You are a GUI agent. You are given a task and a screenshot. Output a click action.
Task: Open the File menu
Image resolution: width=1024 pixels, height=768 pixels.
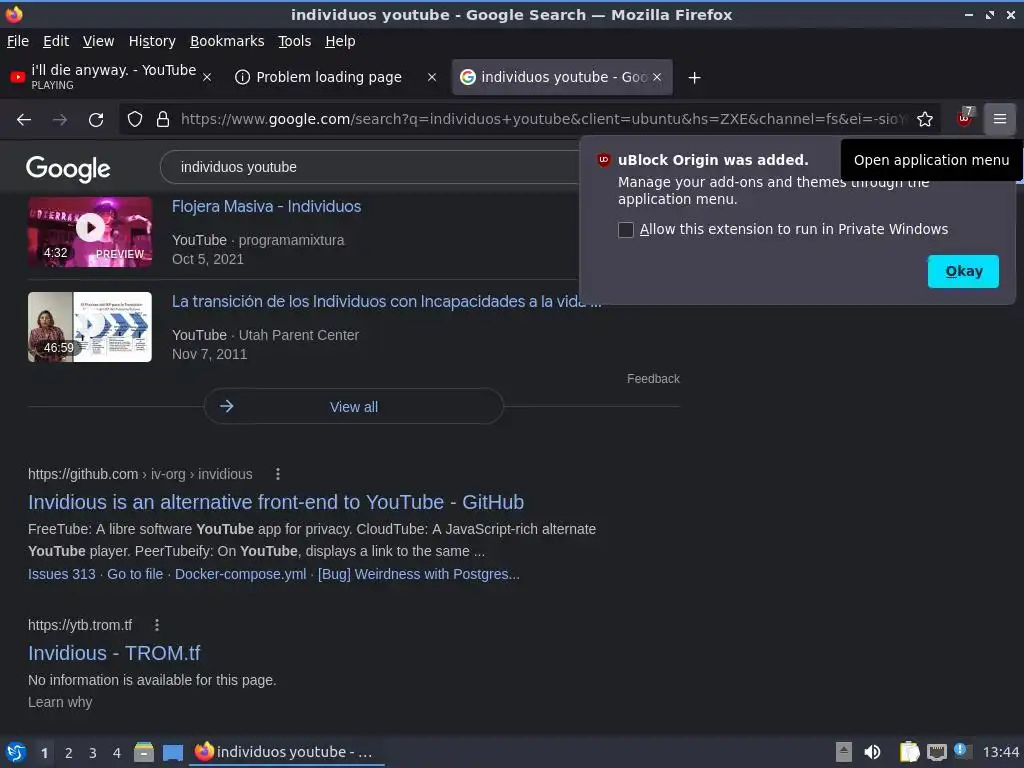pyautogui.click(x=18, y=41)
